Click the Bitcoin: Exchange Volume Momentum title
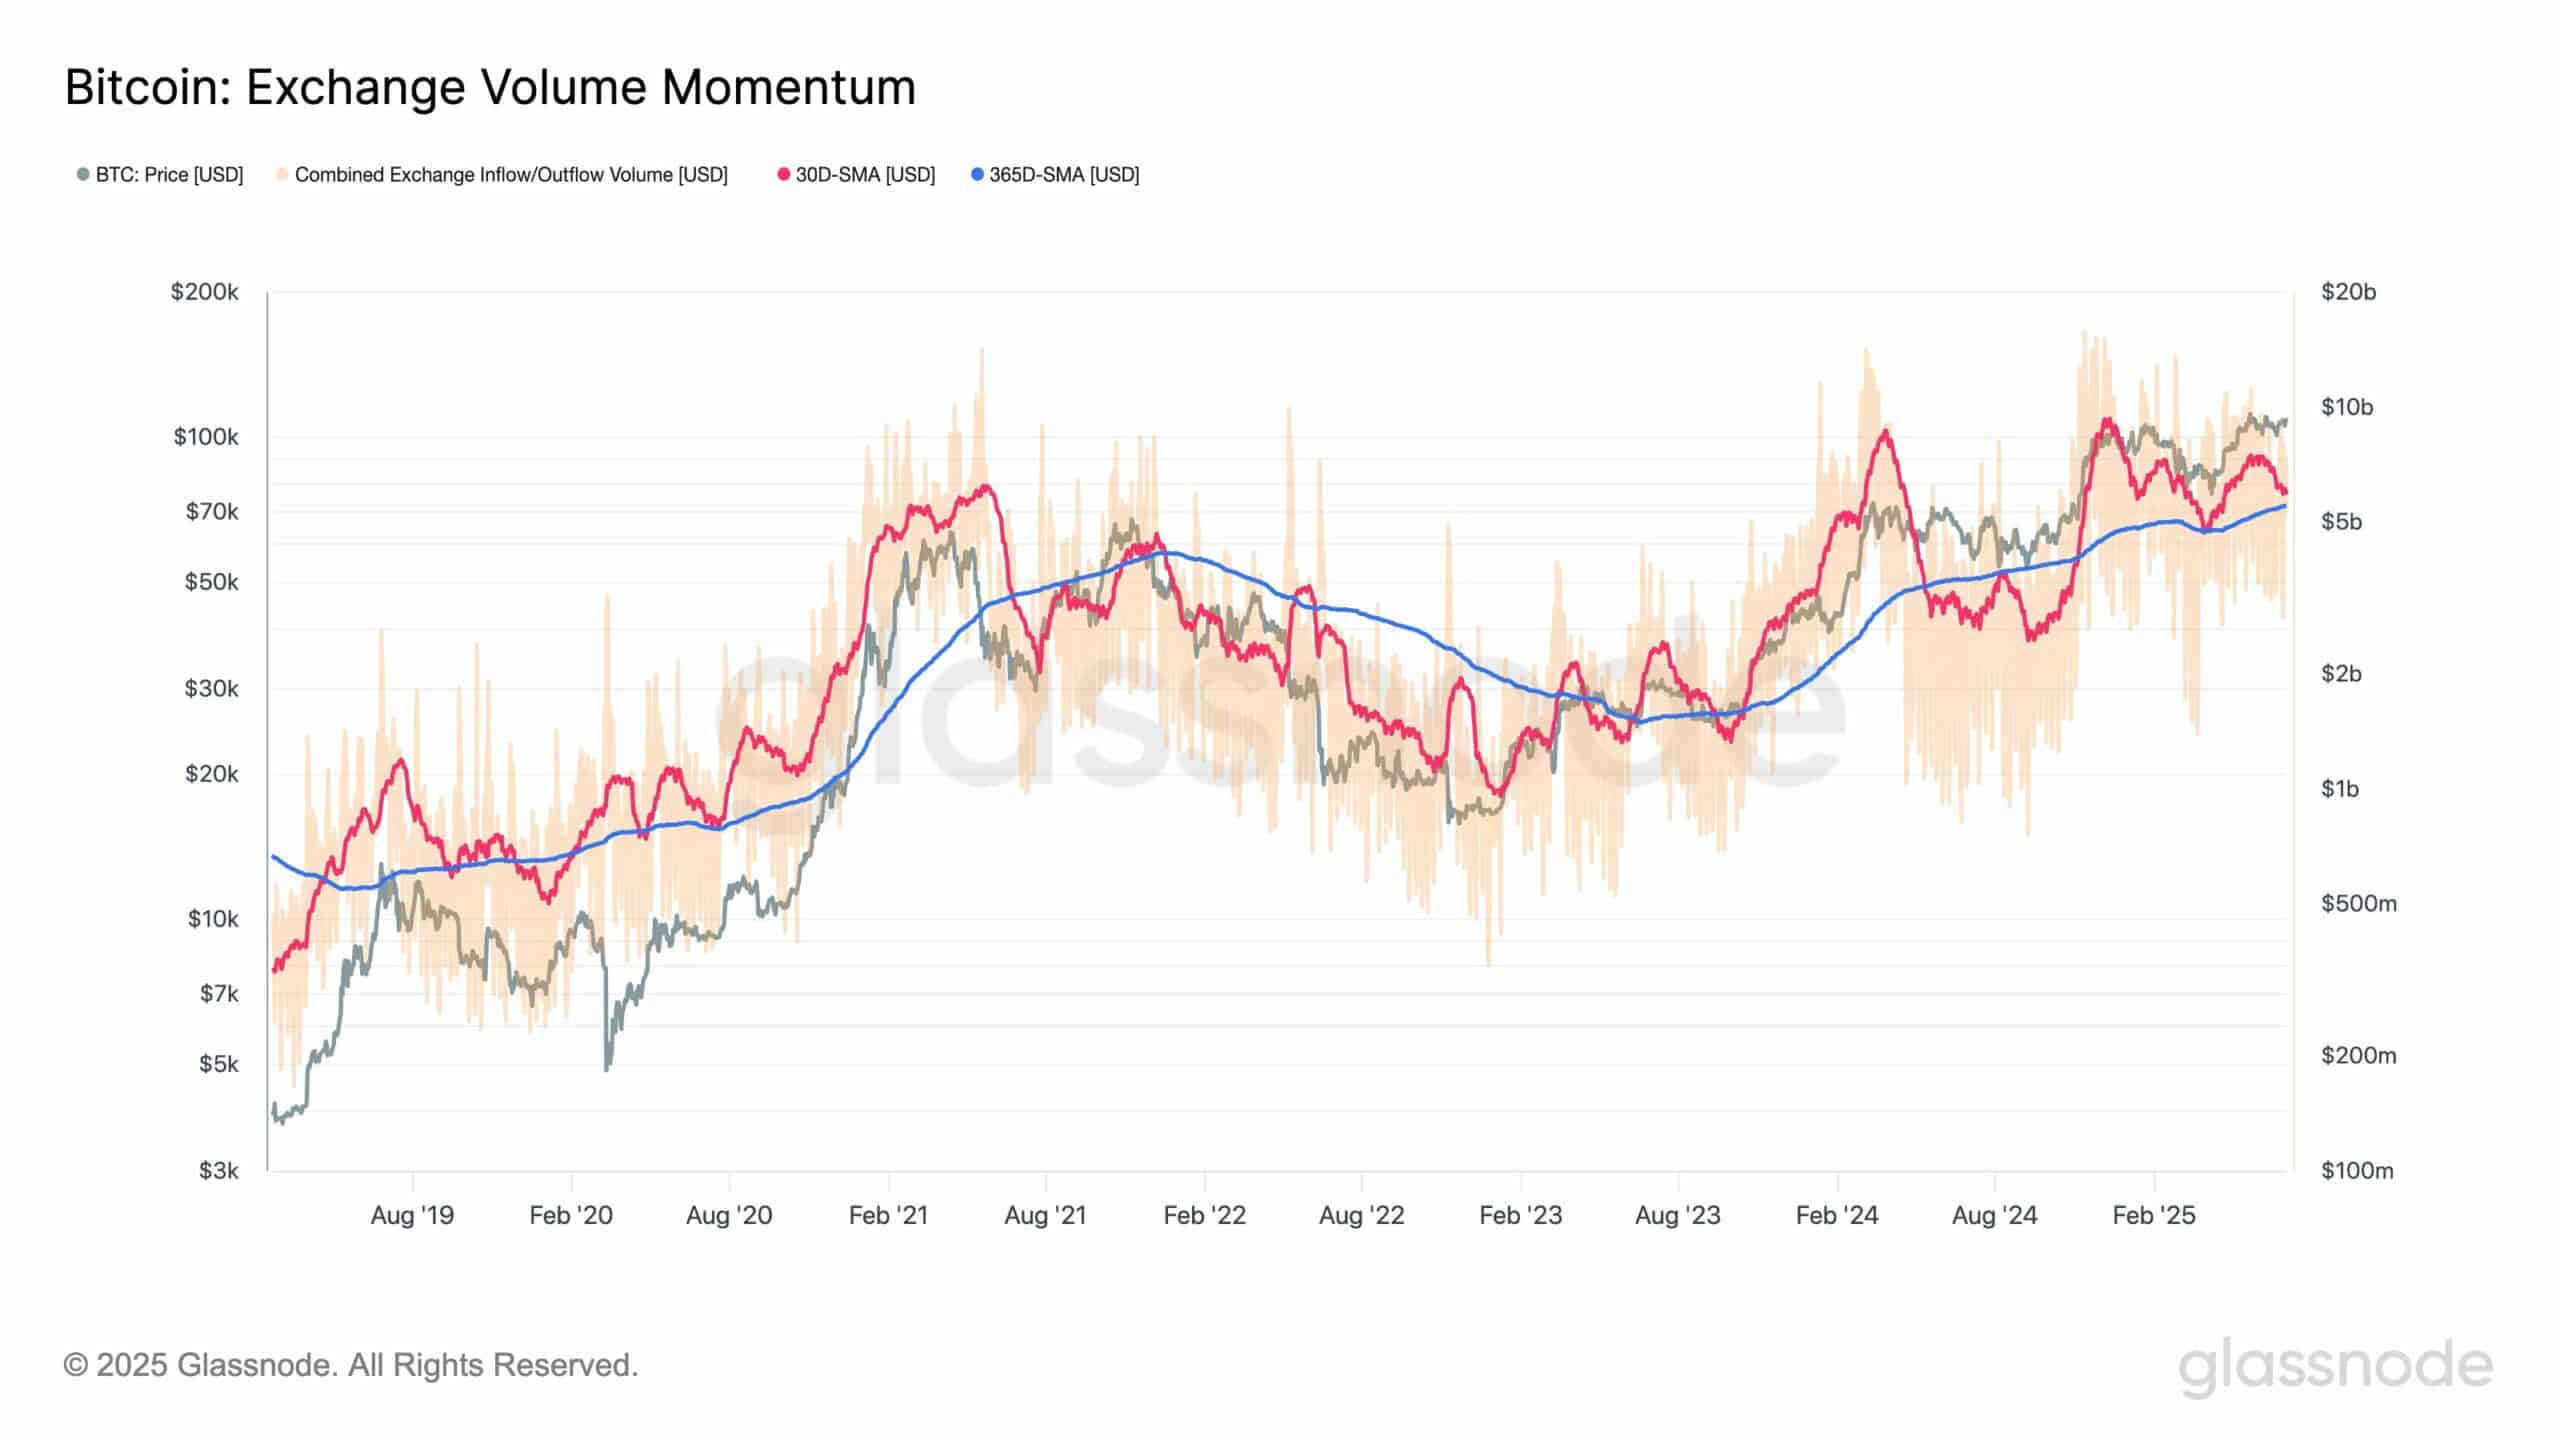 [490, 87]
